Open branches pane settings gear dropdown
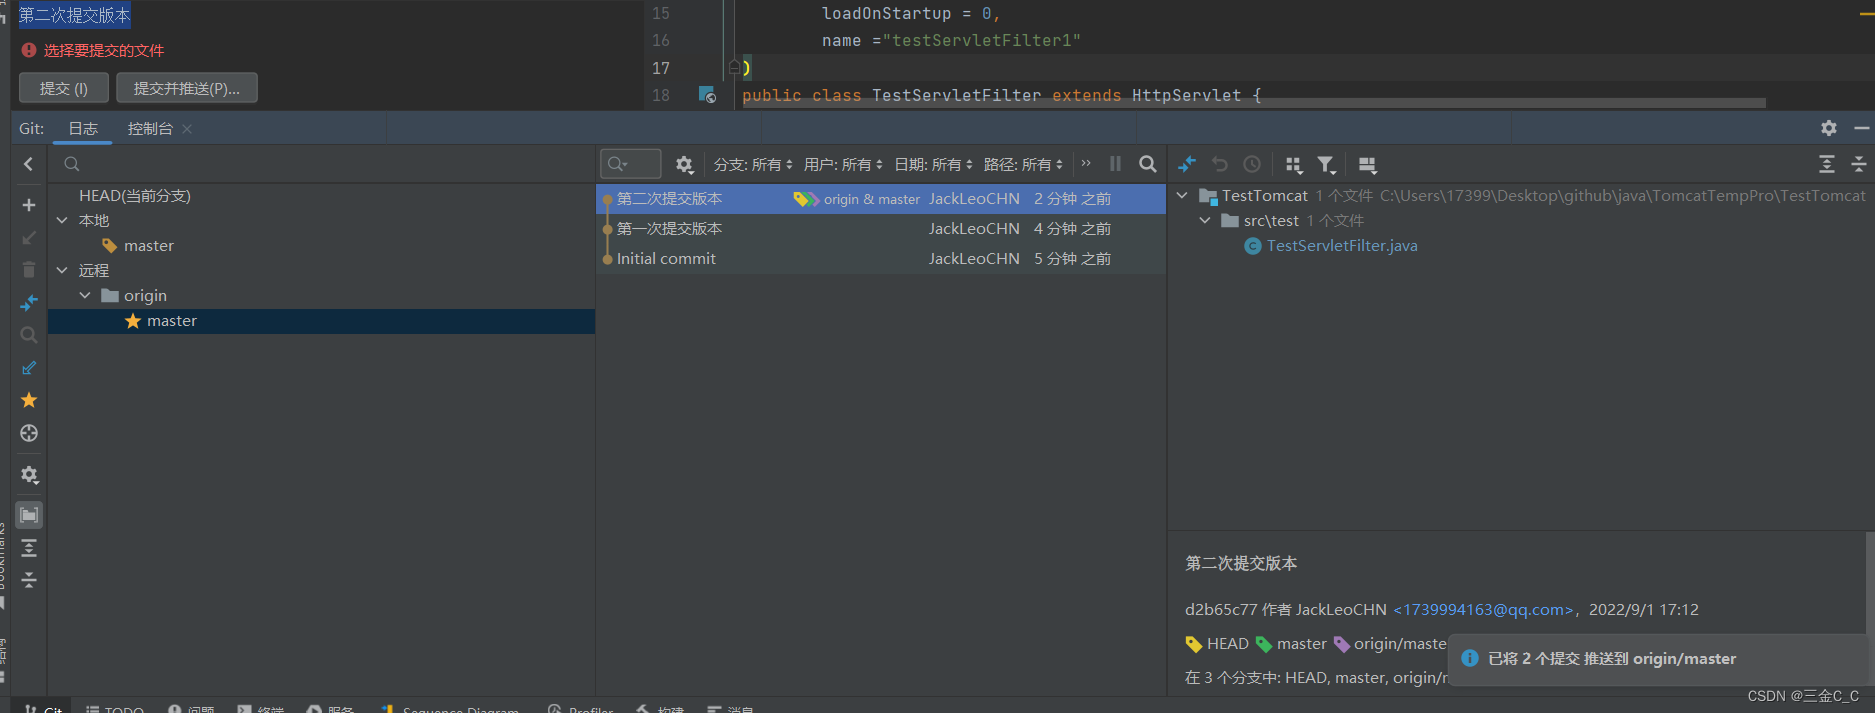This screenshot has height=713, width=1875. pos(29,475)
